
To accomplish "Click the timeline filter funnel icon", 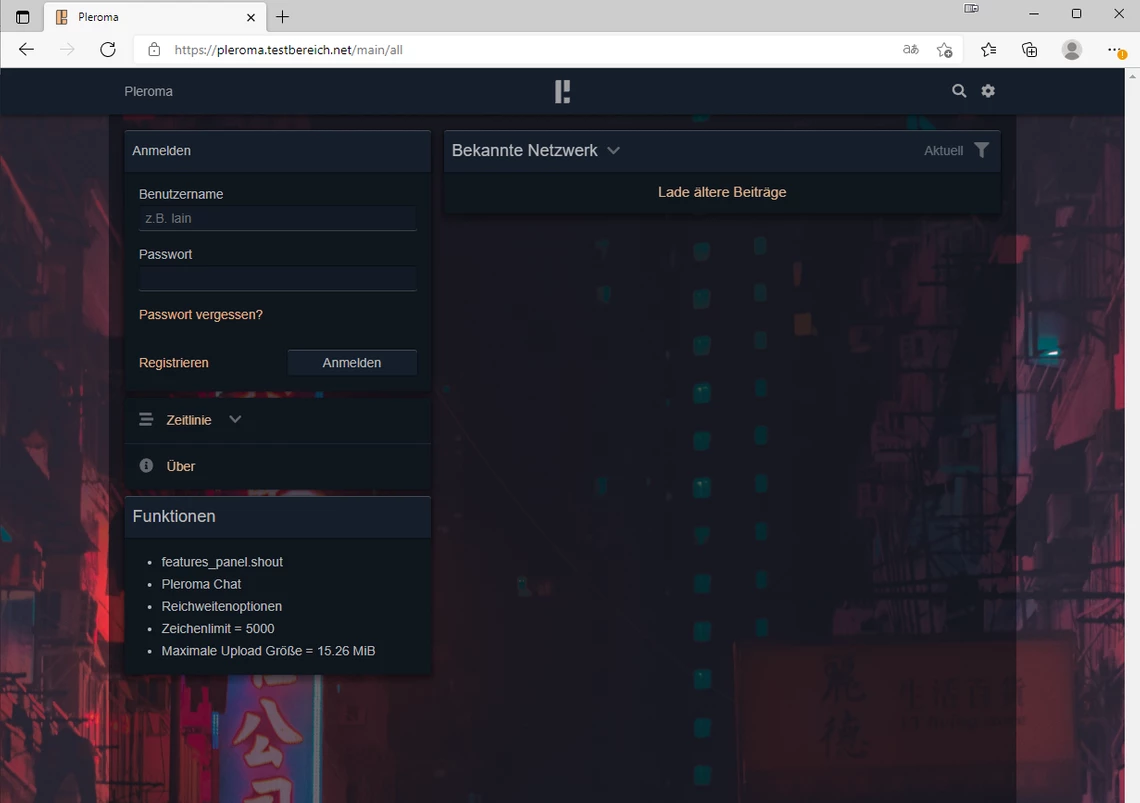I will pos(981,150).
